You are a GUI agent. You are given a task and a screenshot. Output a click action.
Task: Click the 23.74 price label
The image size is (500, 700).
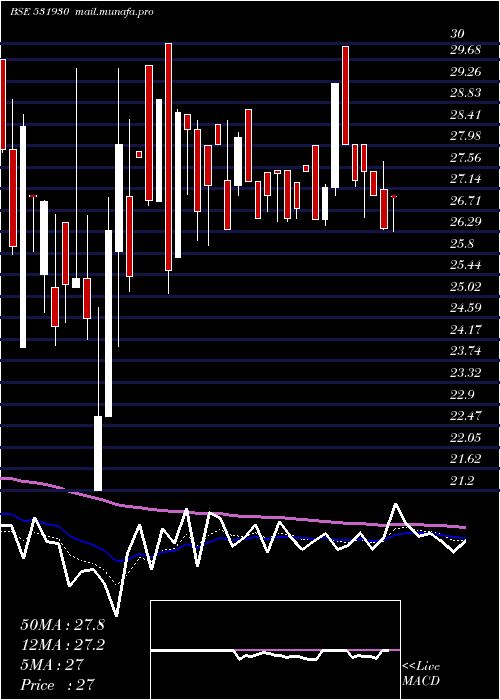click(465, 351)
